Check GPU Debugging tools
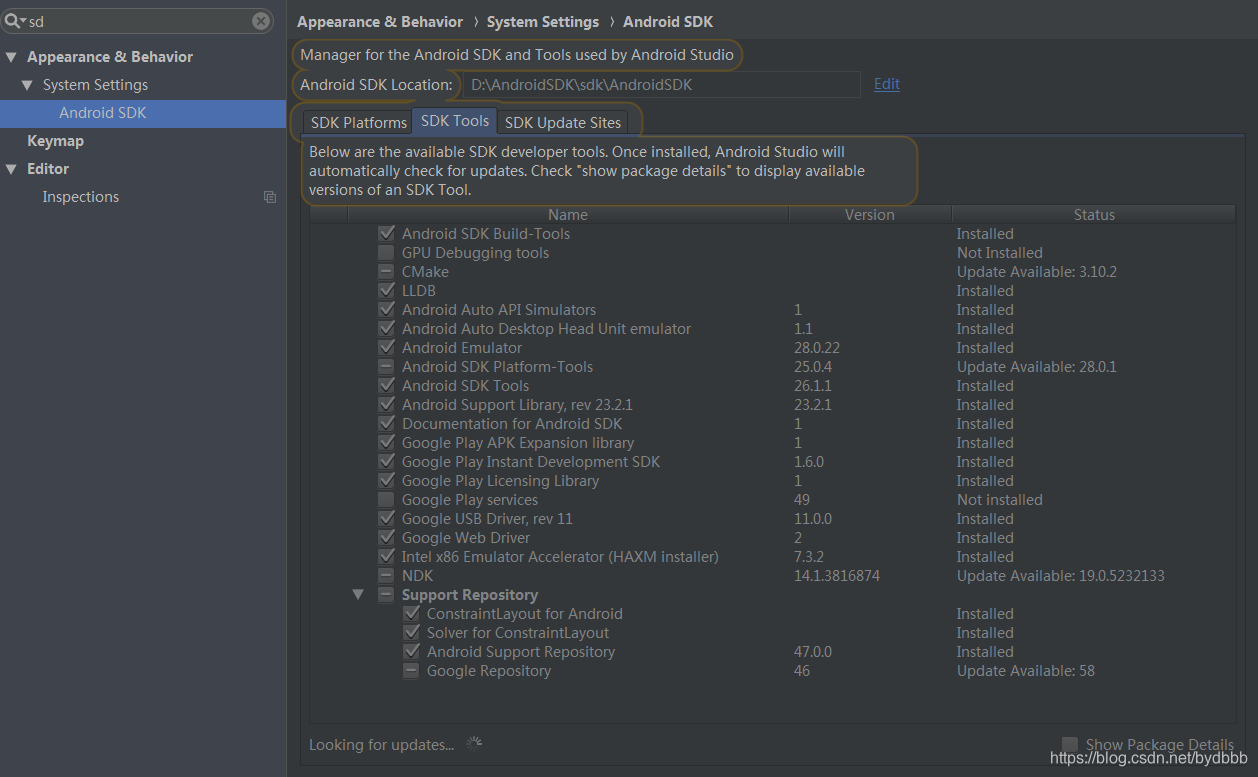The height and width of the screenshot is (777, 1258). pyautogui.click(x=386, y=253)
